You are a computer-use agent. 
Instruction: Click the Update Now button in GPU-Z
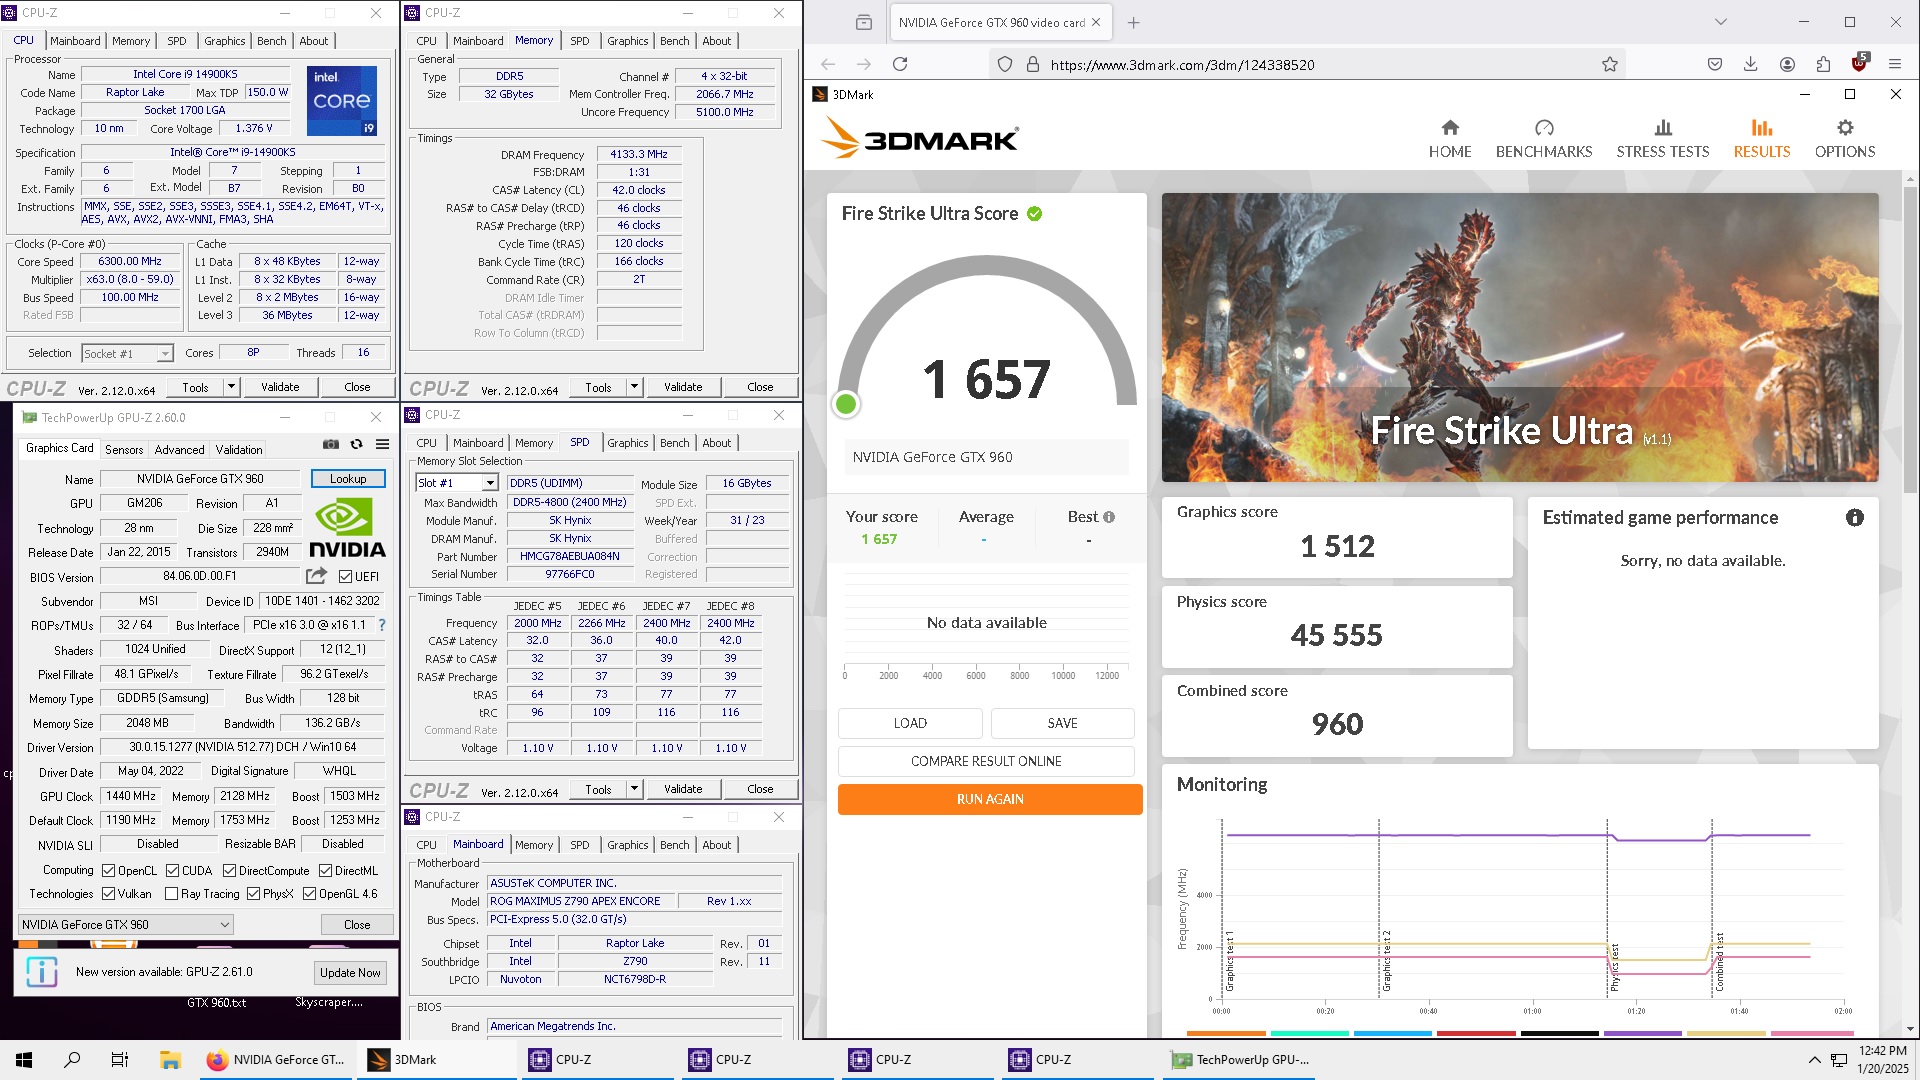350,973
